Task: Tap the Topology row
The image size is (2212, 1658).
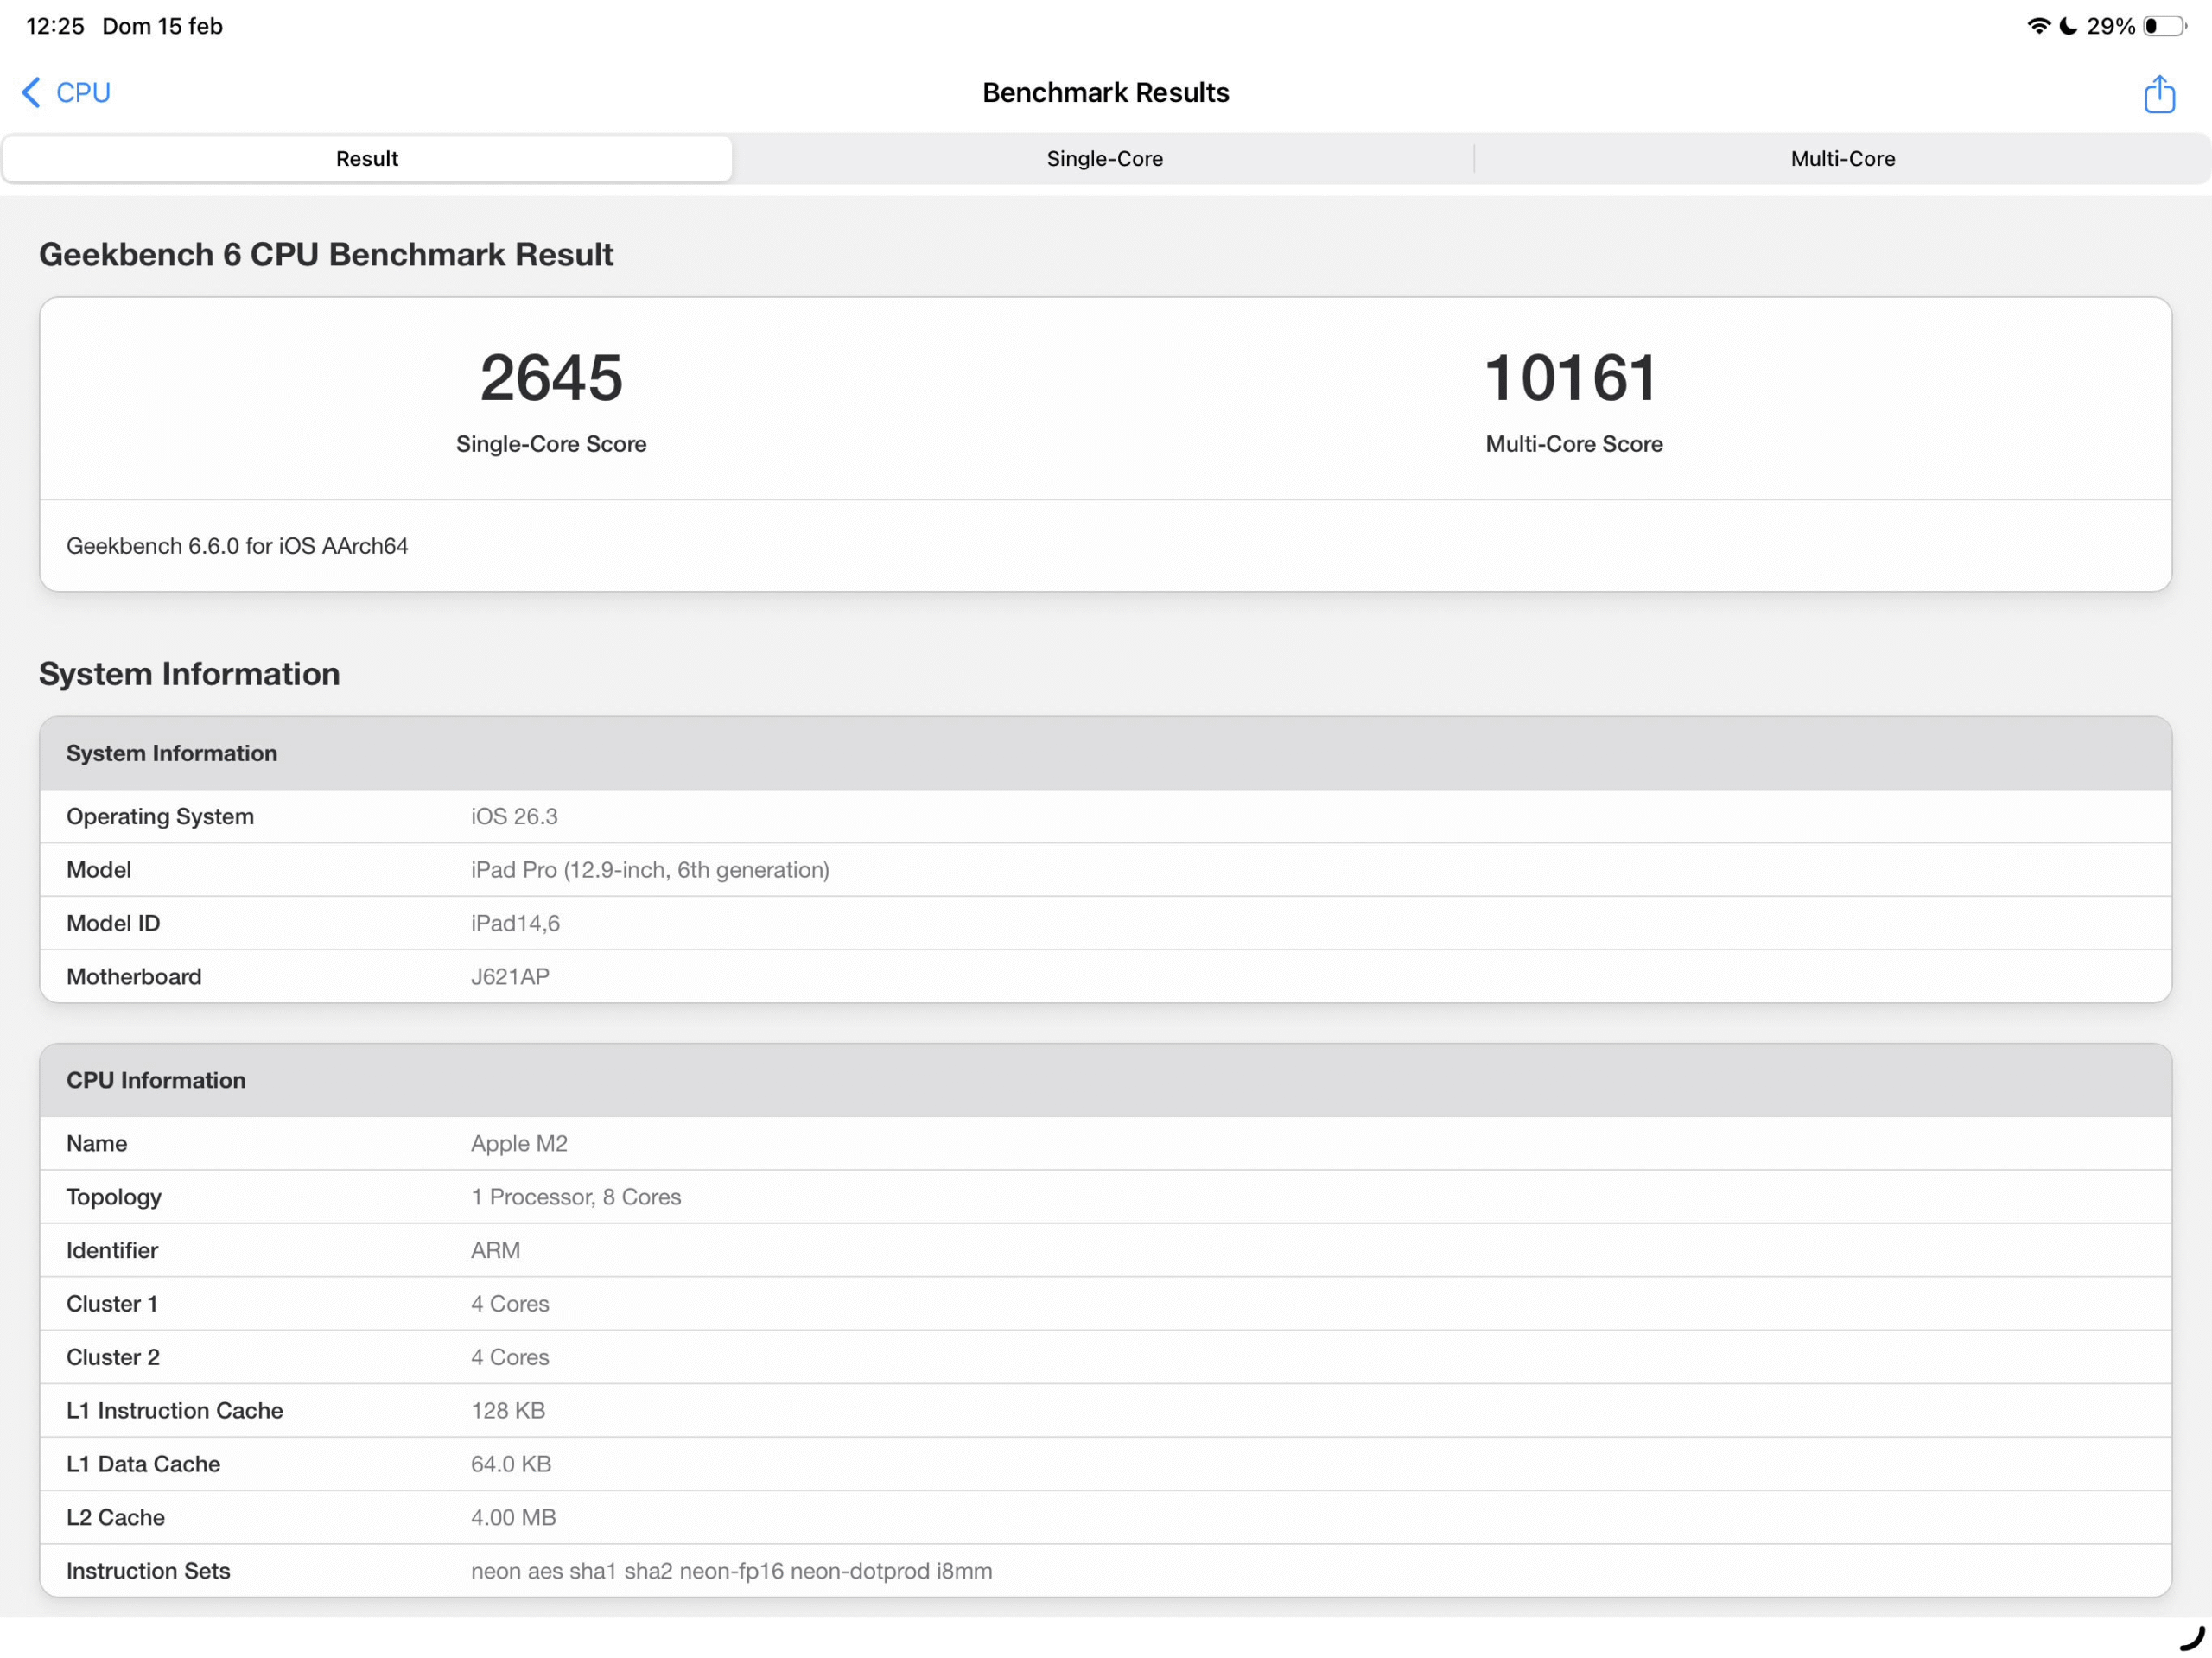Action: coord(1105,1197)
